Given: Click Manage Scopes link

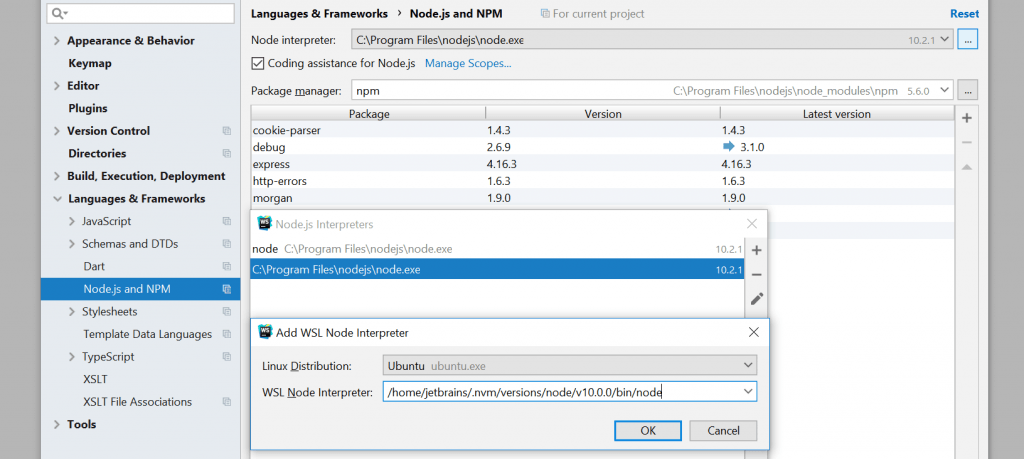Looking at the screenshot, I should (468, 63).
